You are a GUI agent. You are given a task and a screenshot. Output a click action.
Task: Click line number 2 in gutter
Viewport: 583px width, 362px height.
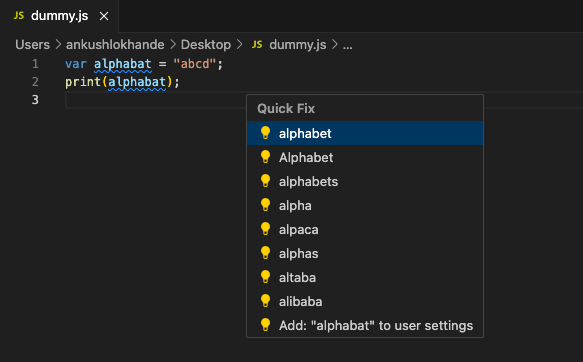(35, 82)
